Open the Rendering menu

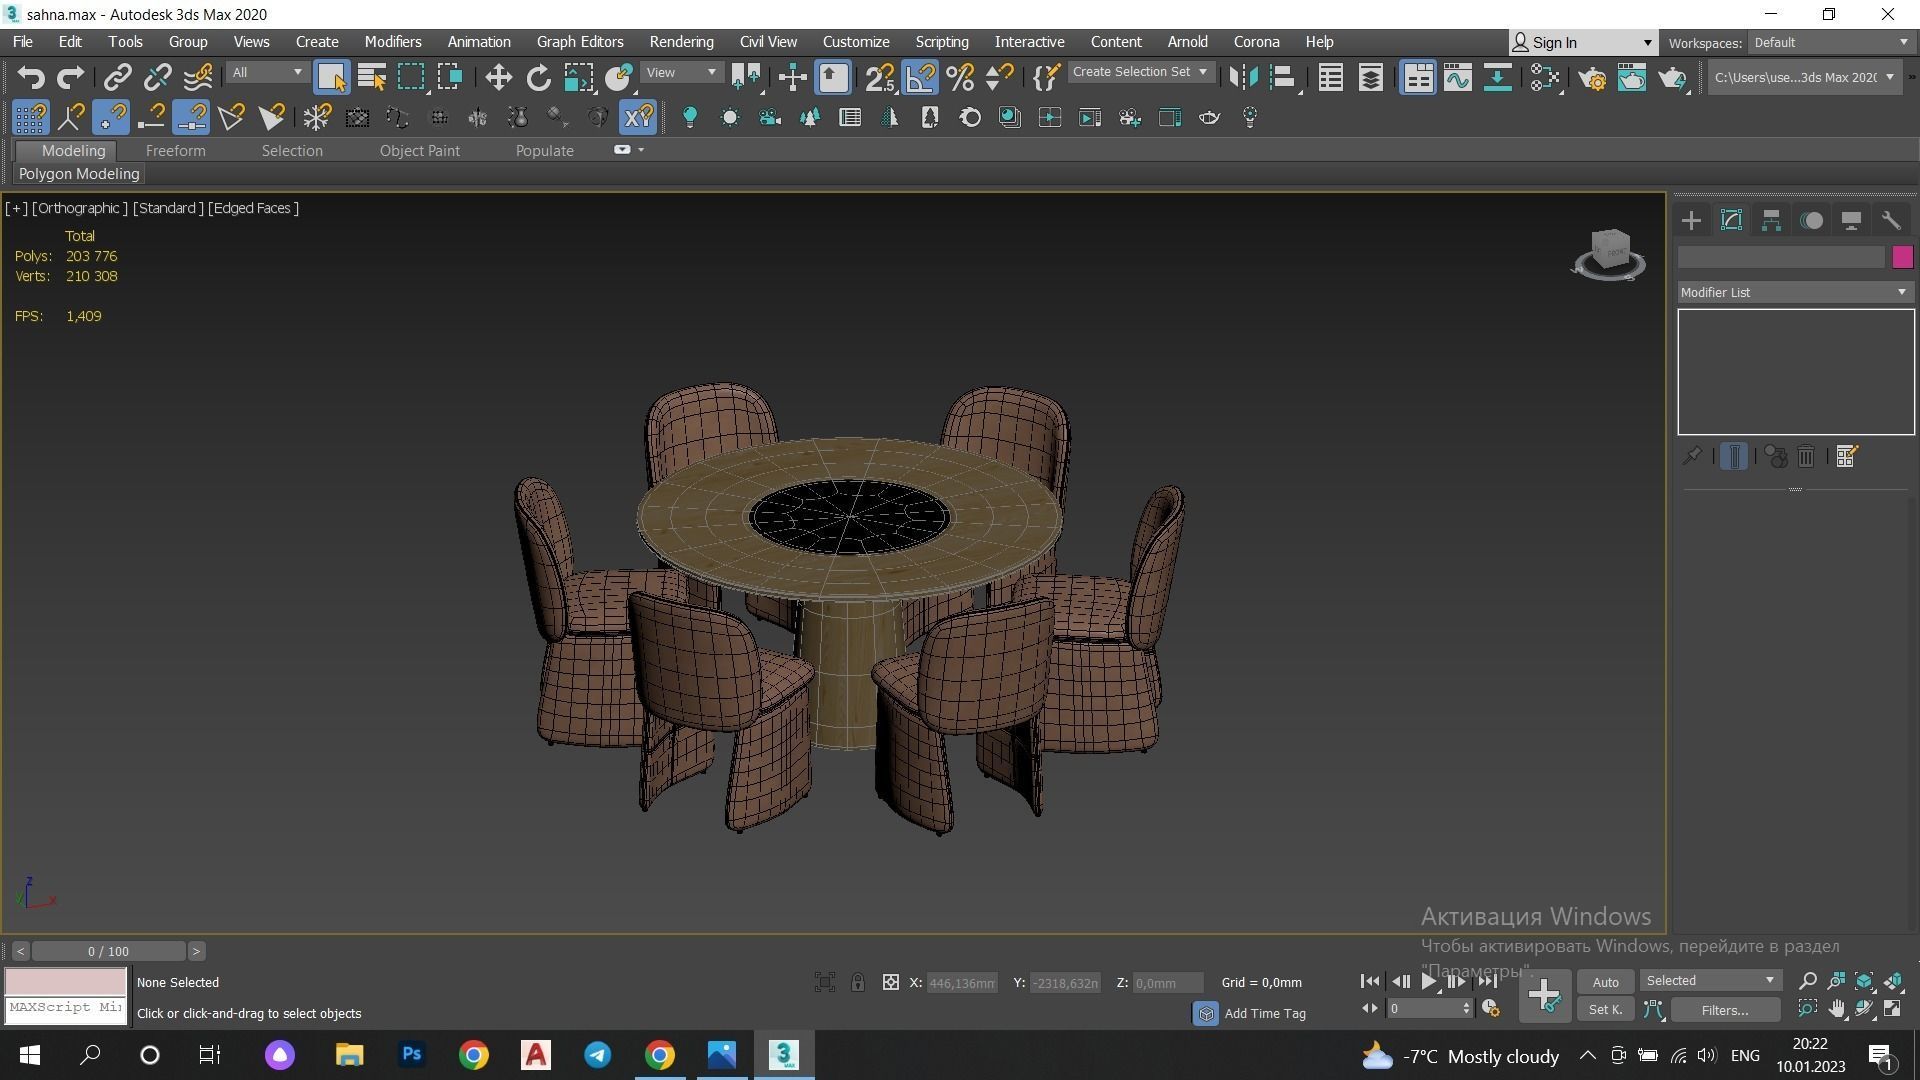[x=681, y=42]
